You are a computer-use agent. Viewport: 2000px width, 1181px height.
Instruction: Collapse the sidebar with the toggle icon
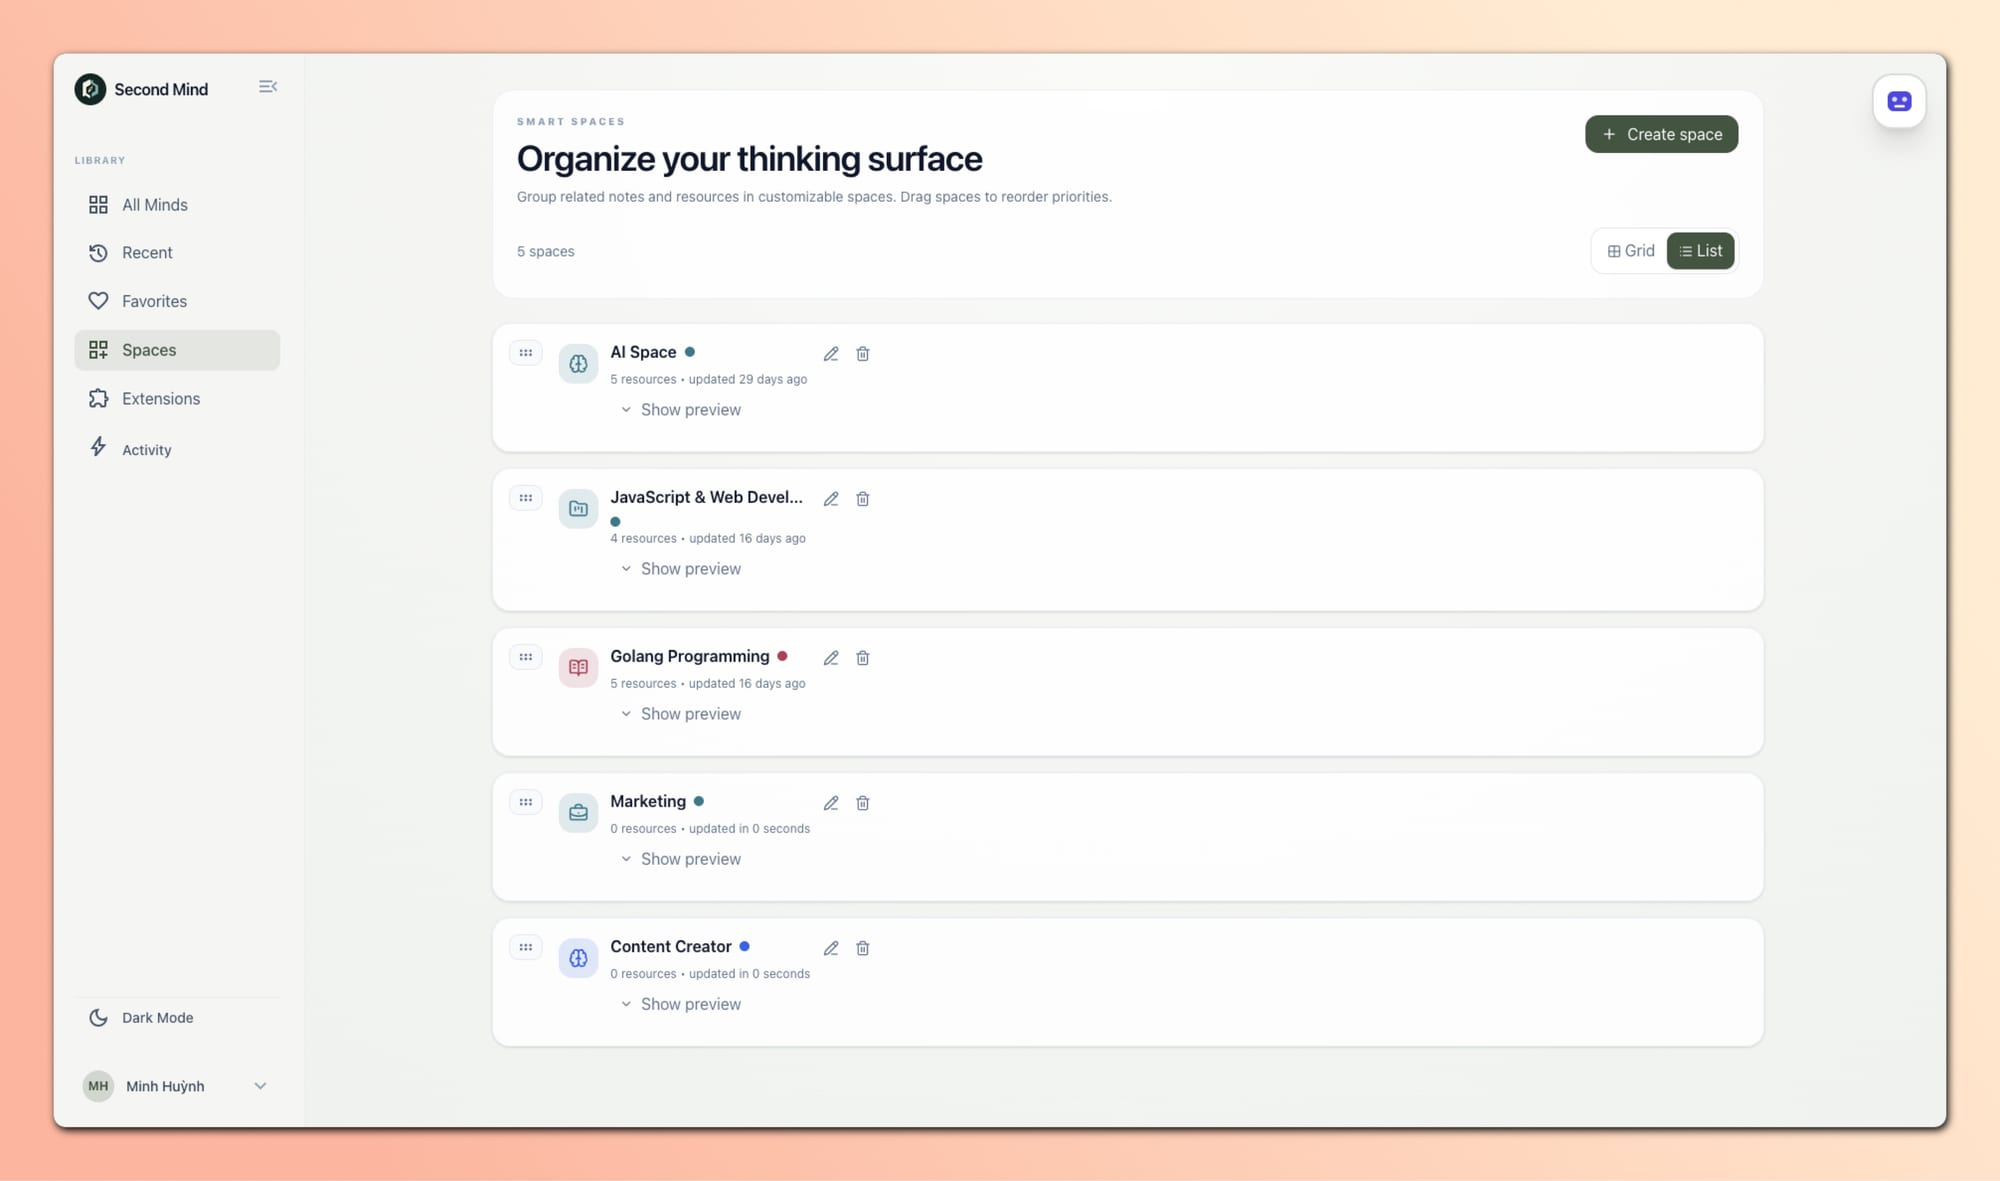[267, 87]
